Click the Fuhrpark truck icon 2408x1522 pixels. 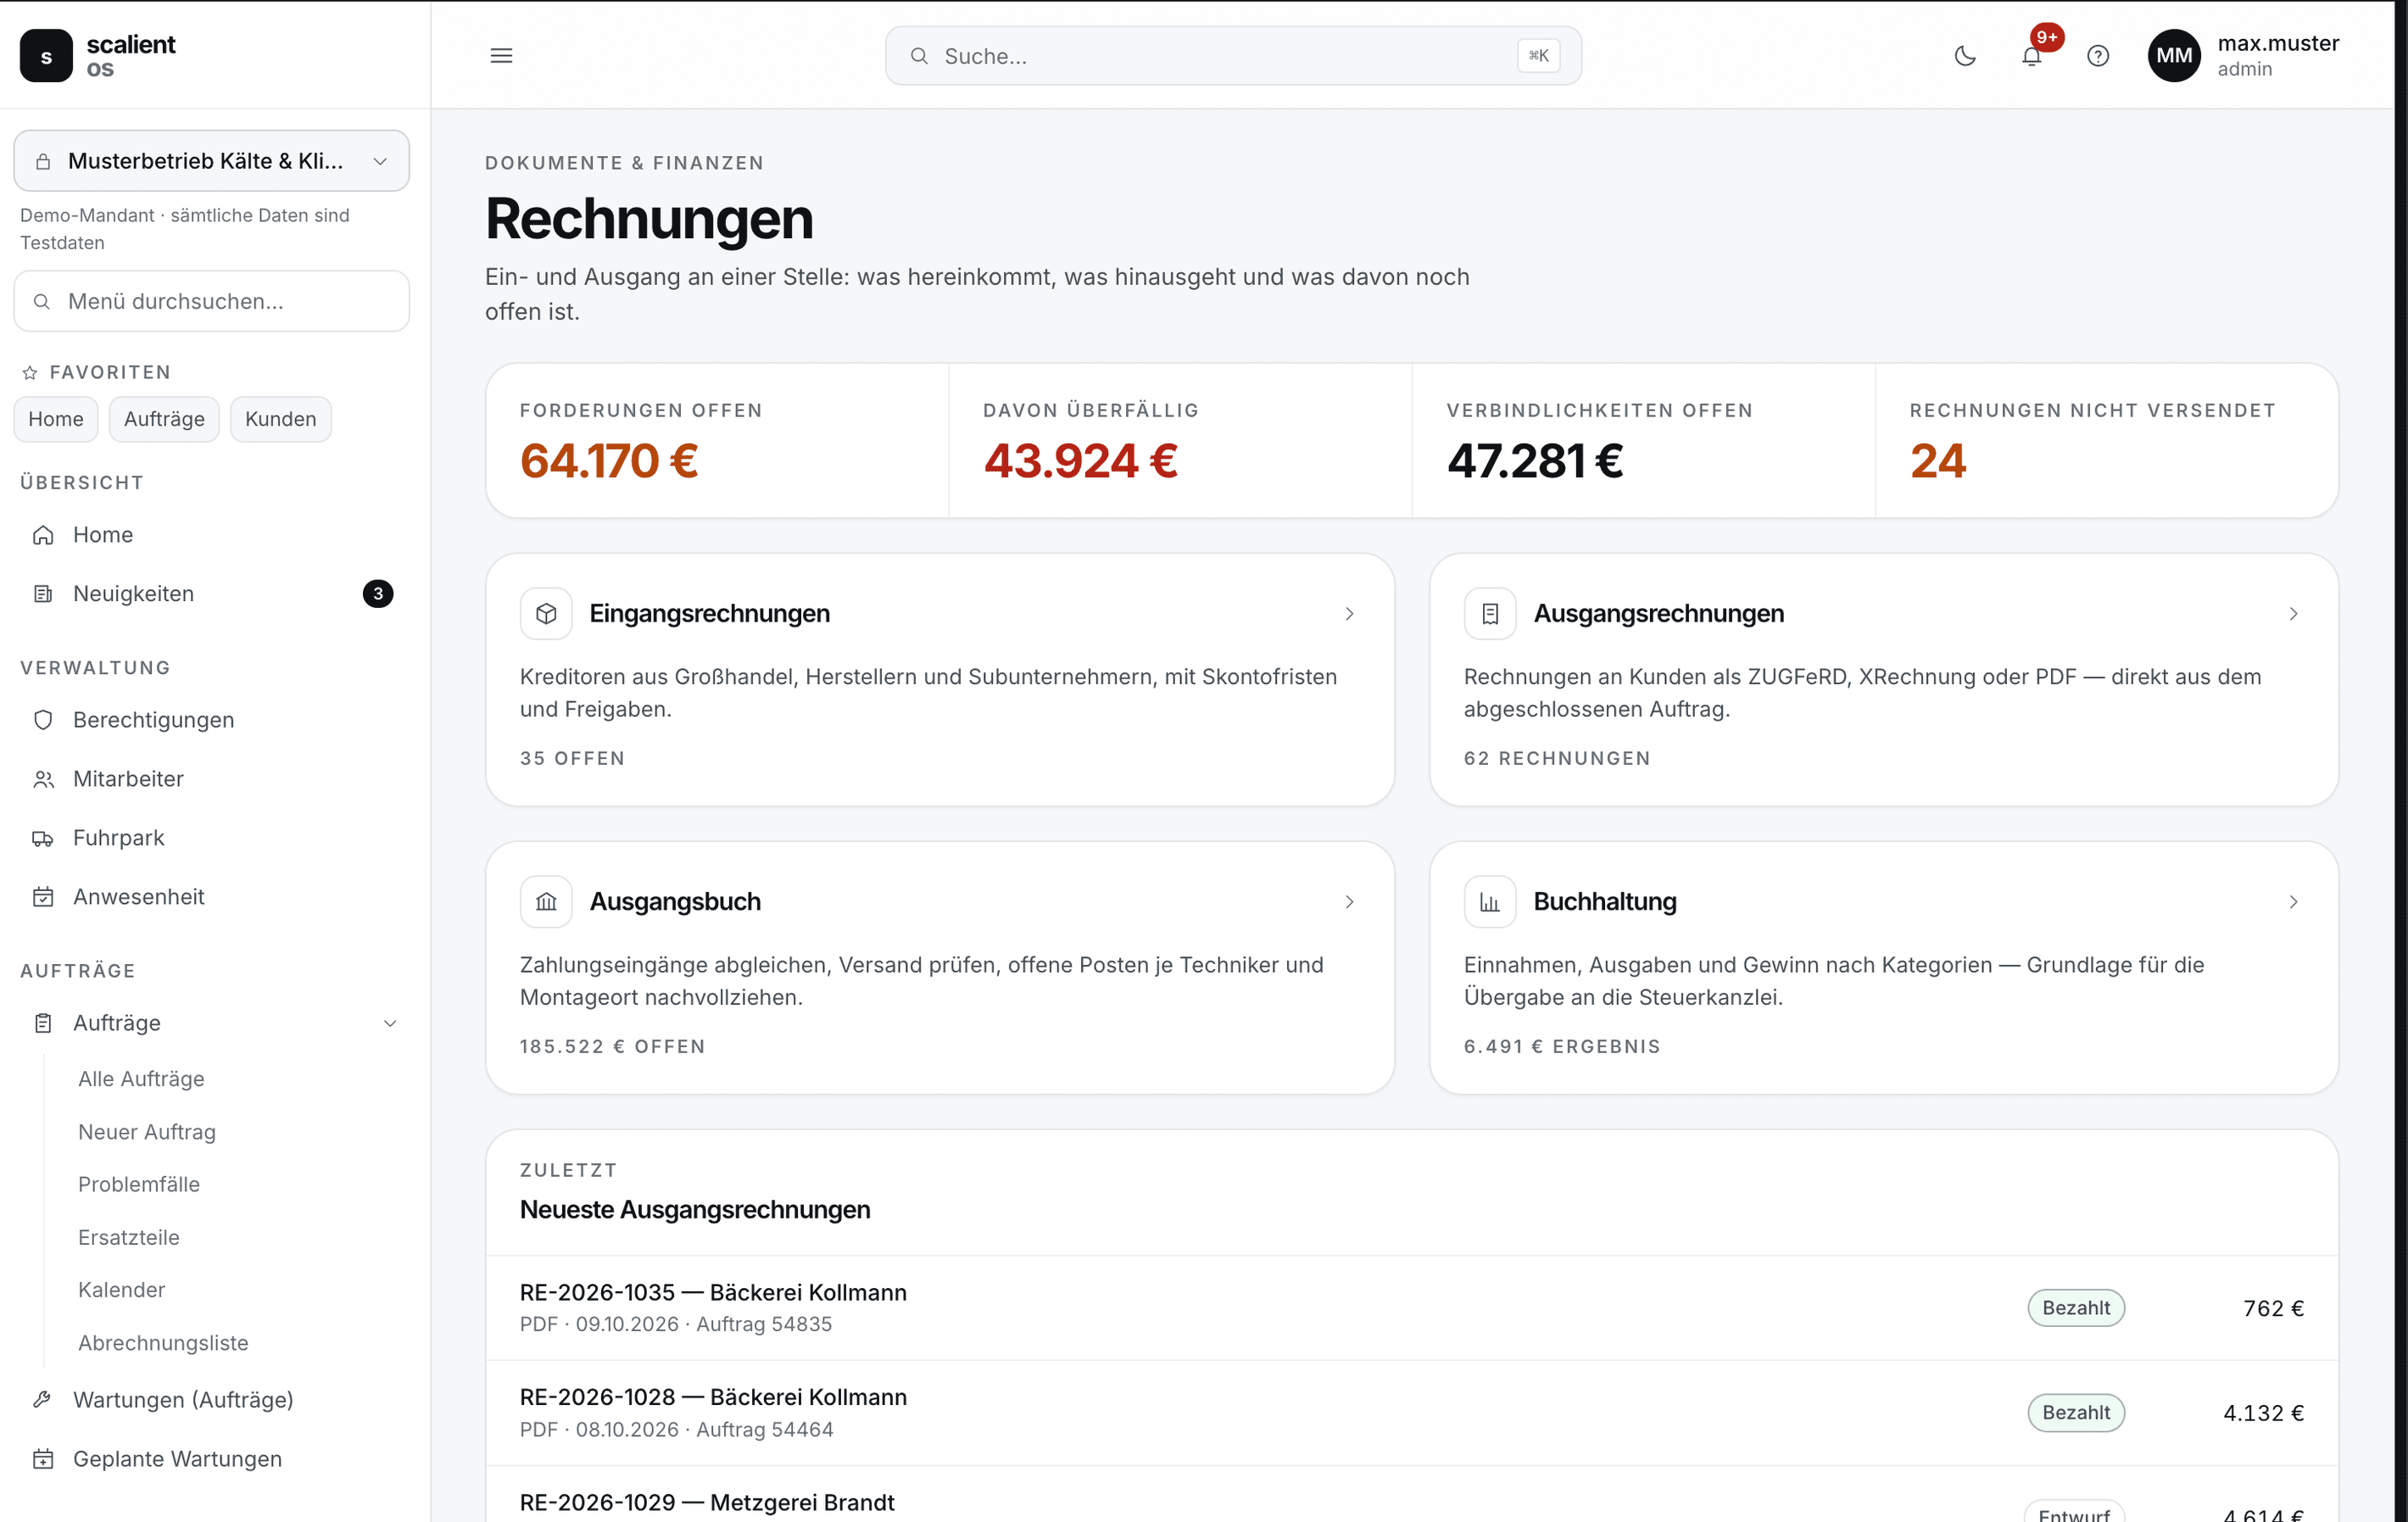click(x=43, y=838)
